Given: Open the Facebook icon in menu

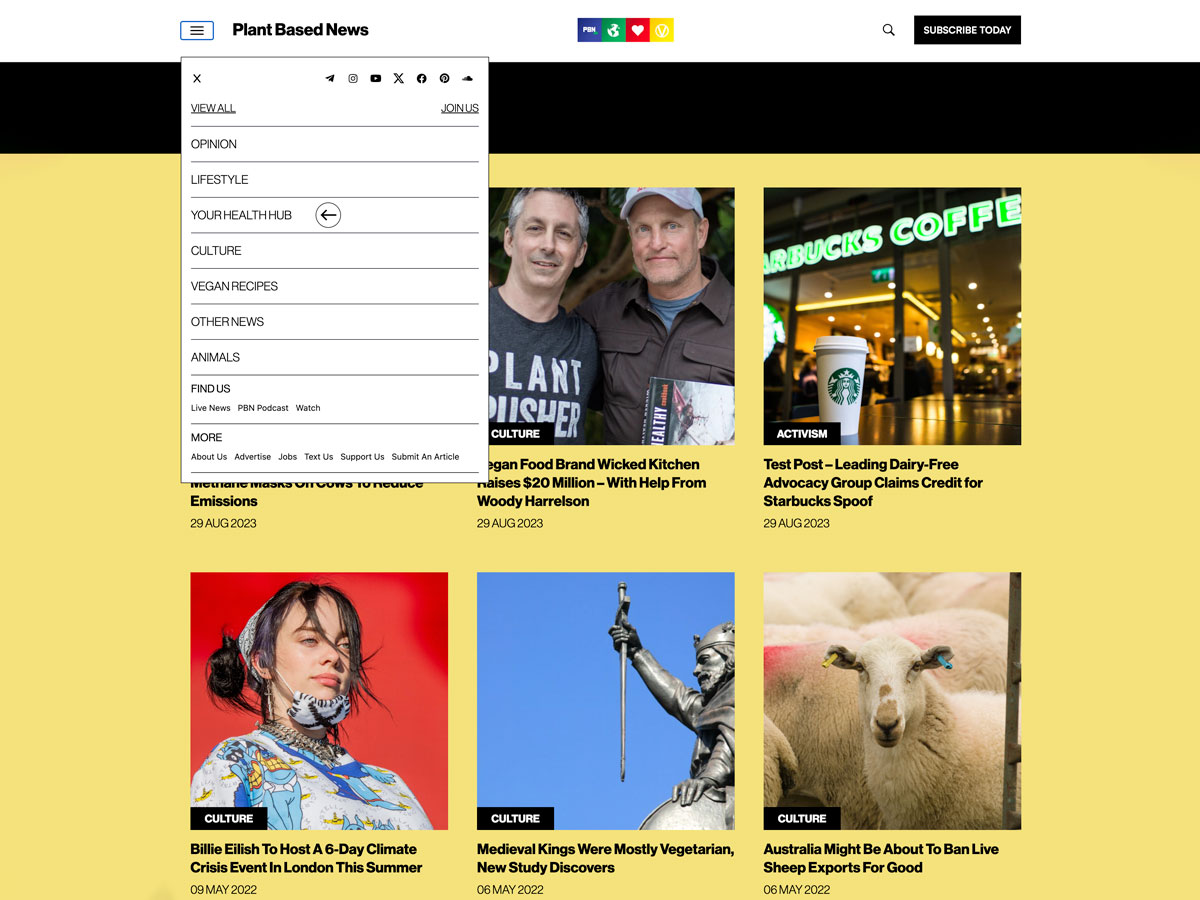Looking at the screenshot, I should [422, 79].
